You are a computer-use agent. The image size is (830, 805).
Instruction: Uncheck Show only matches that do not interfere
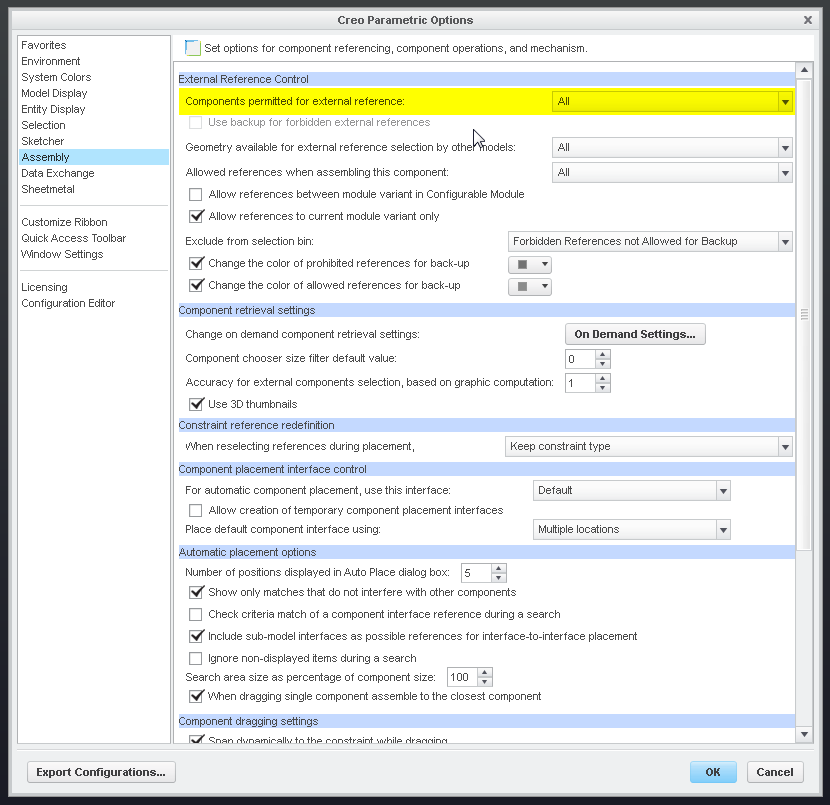coord(196,592)
